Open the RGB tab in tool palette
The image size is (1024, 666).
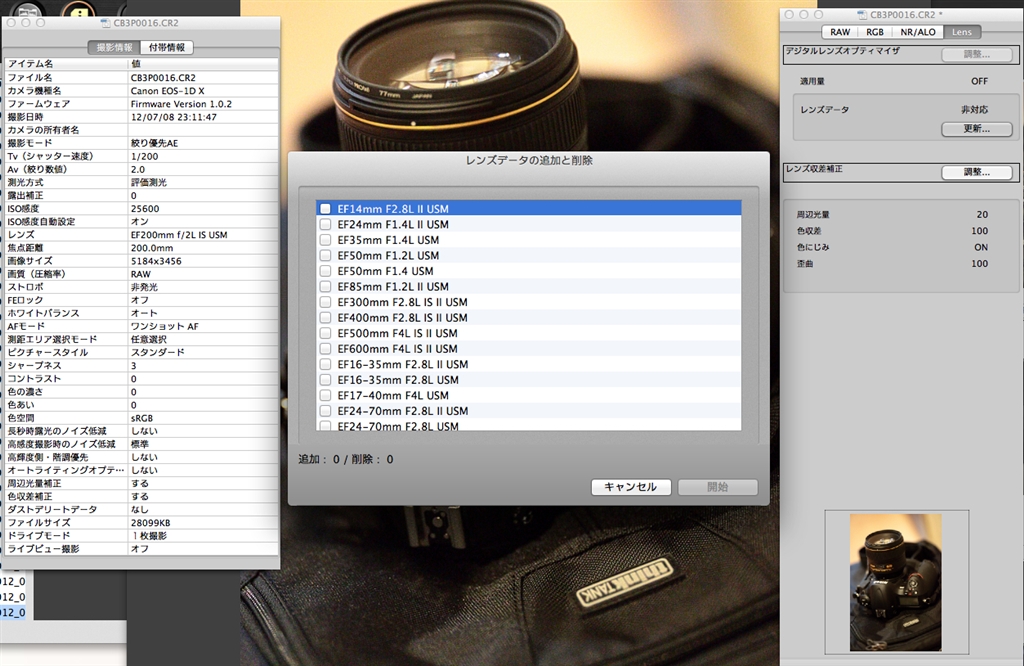click(x=874, y=32)
